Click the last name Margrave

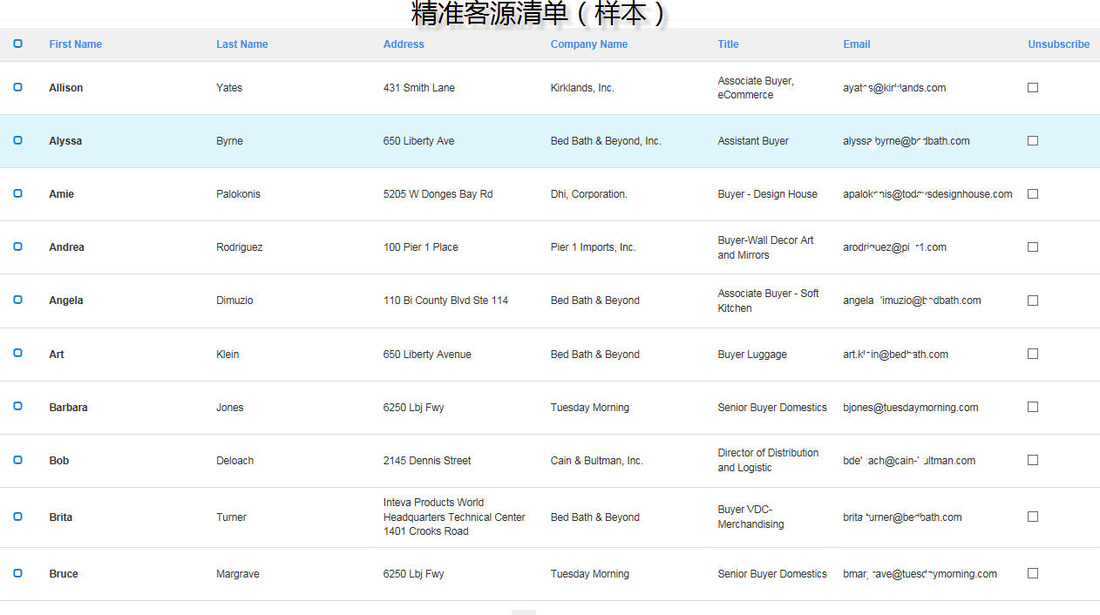pos(237,574)
